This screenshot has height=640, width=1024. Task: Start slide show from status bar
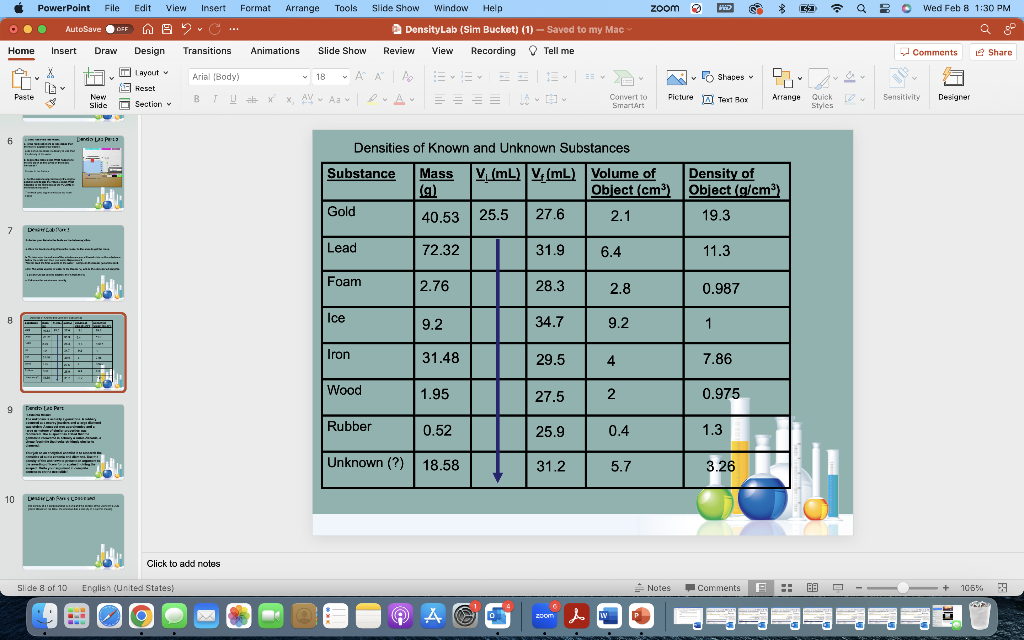pos(838,588)
